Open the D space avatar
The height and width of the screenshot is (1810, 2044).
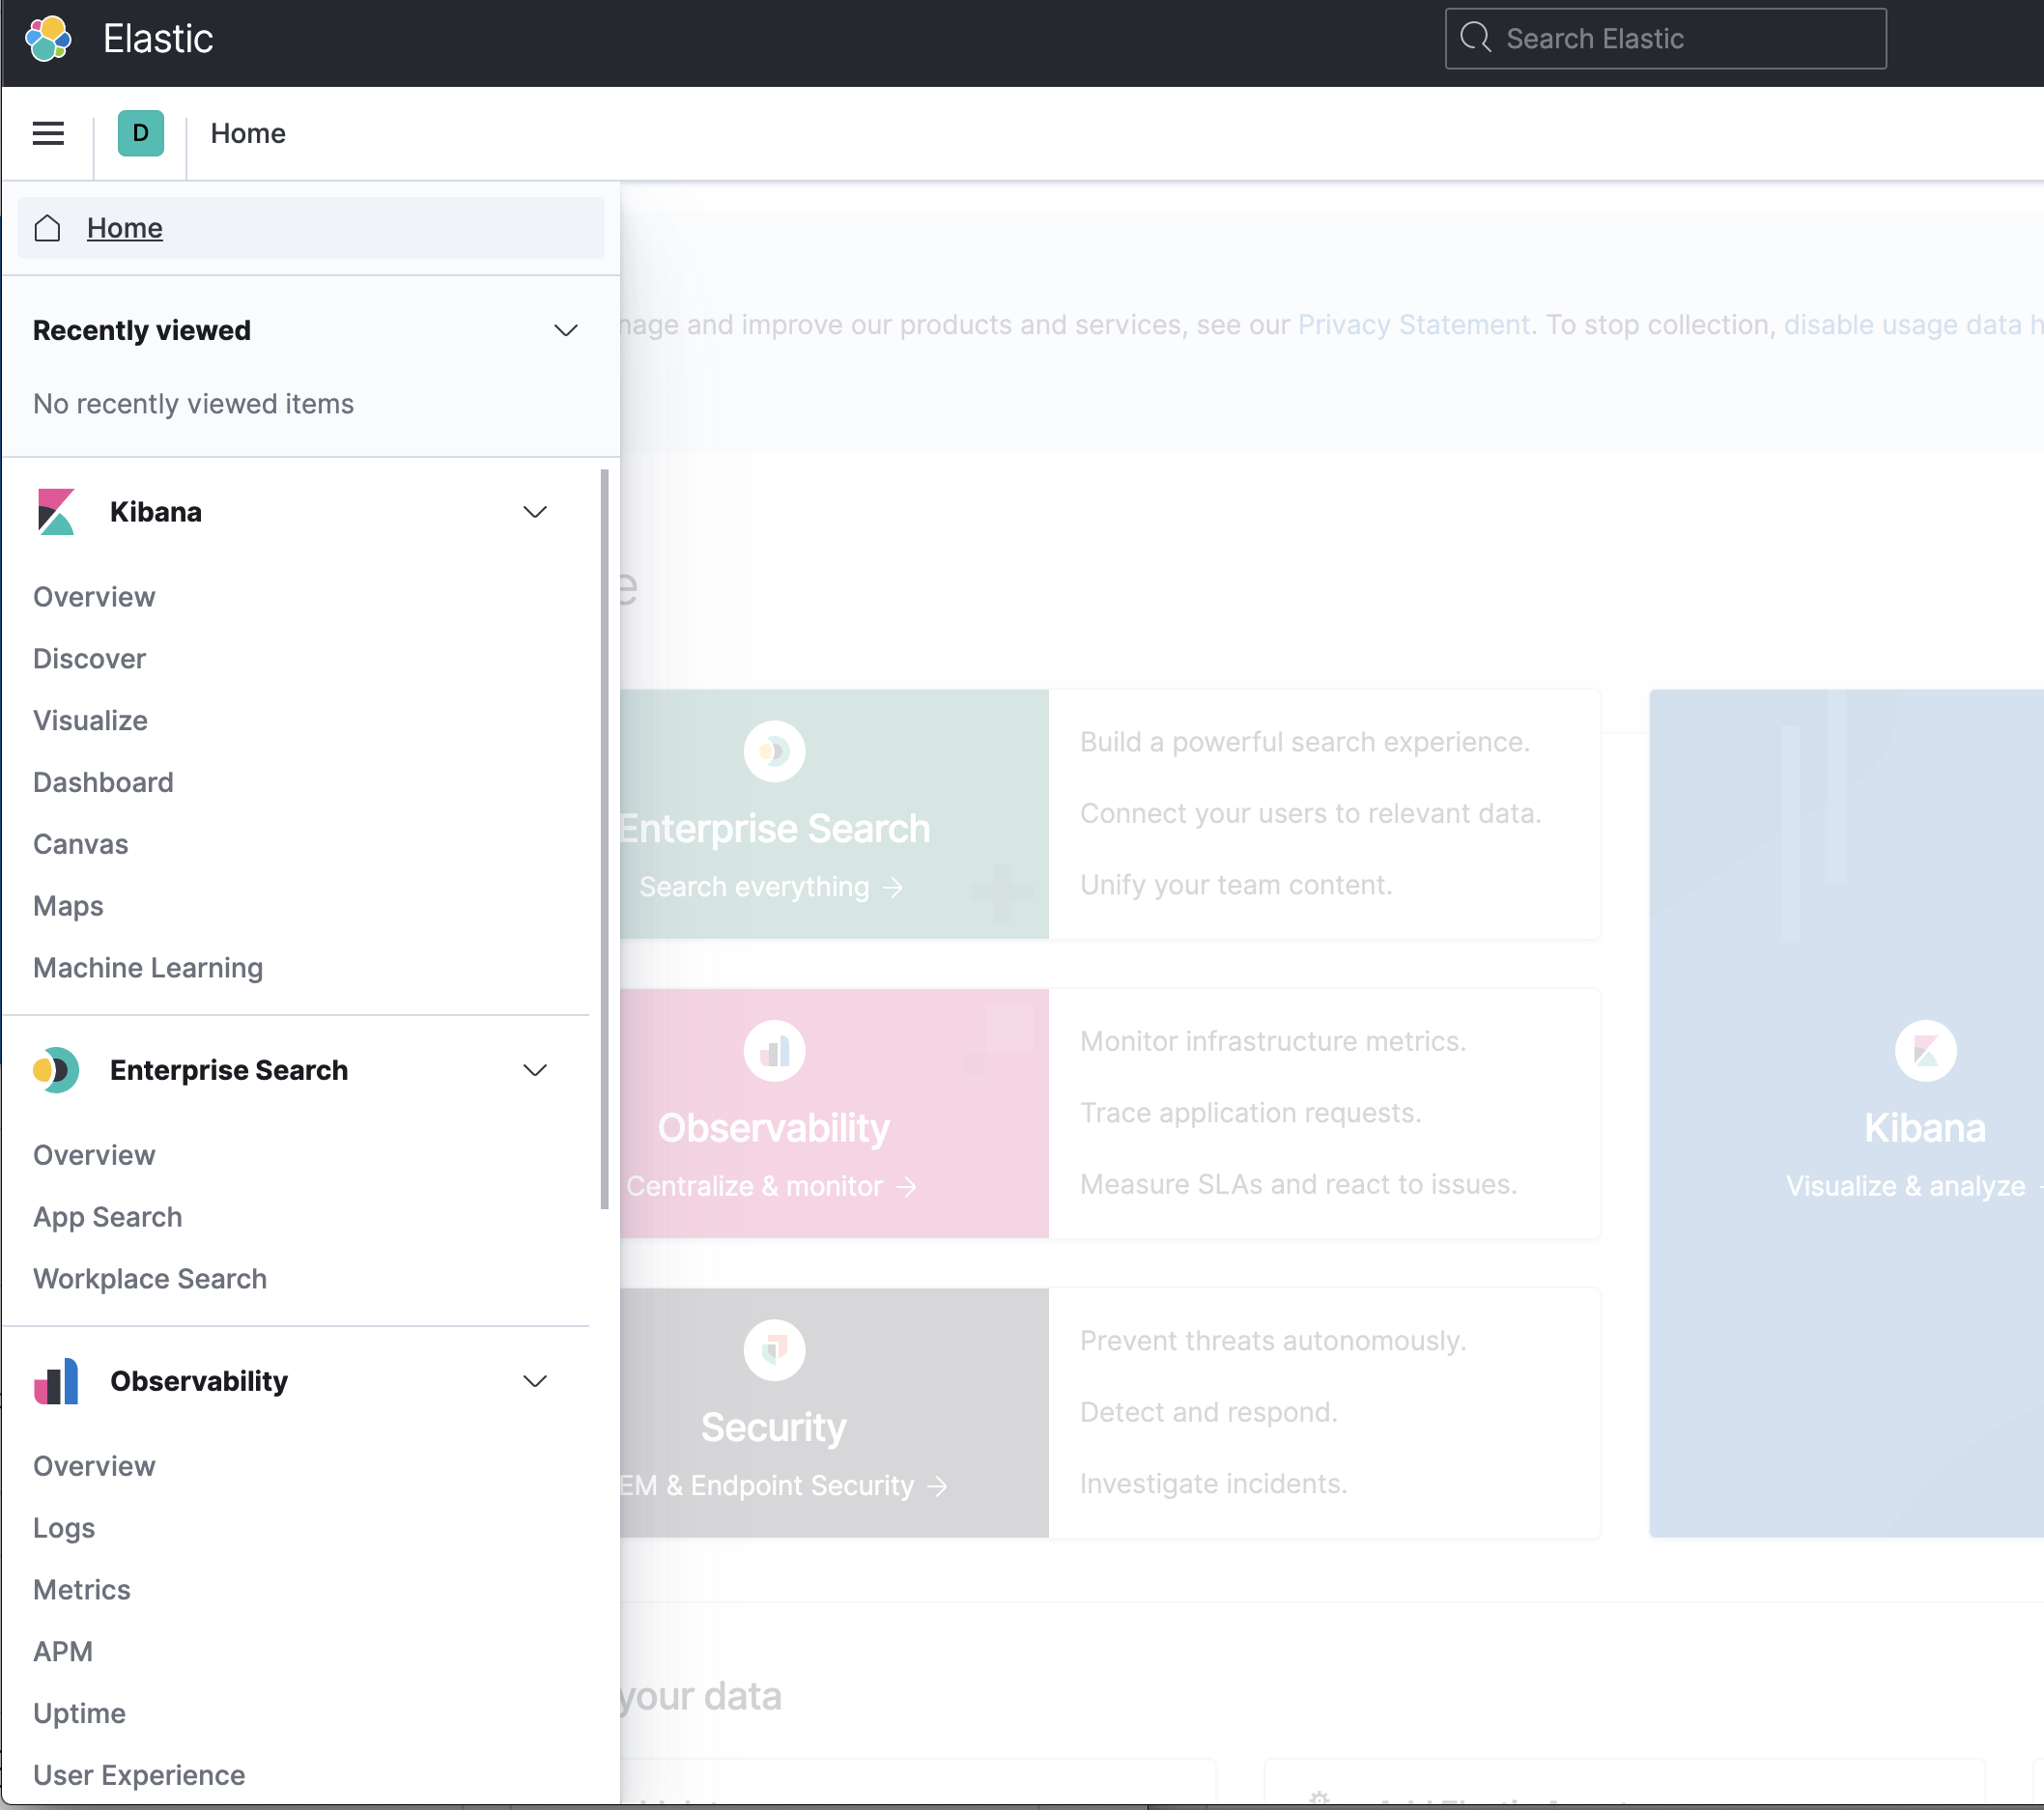[x=141, y=133]
